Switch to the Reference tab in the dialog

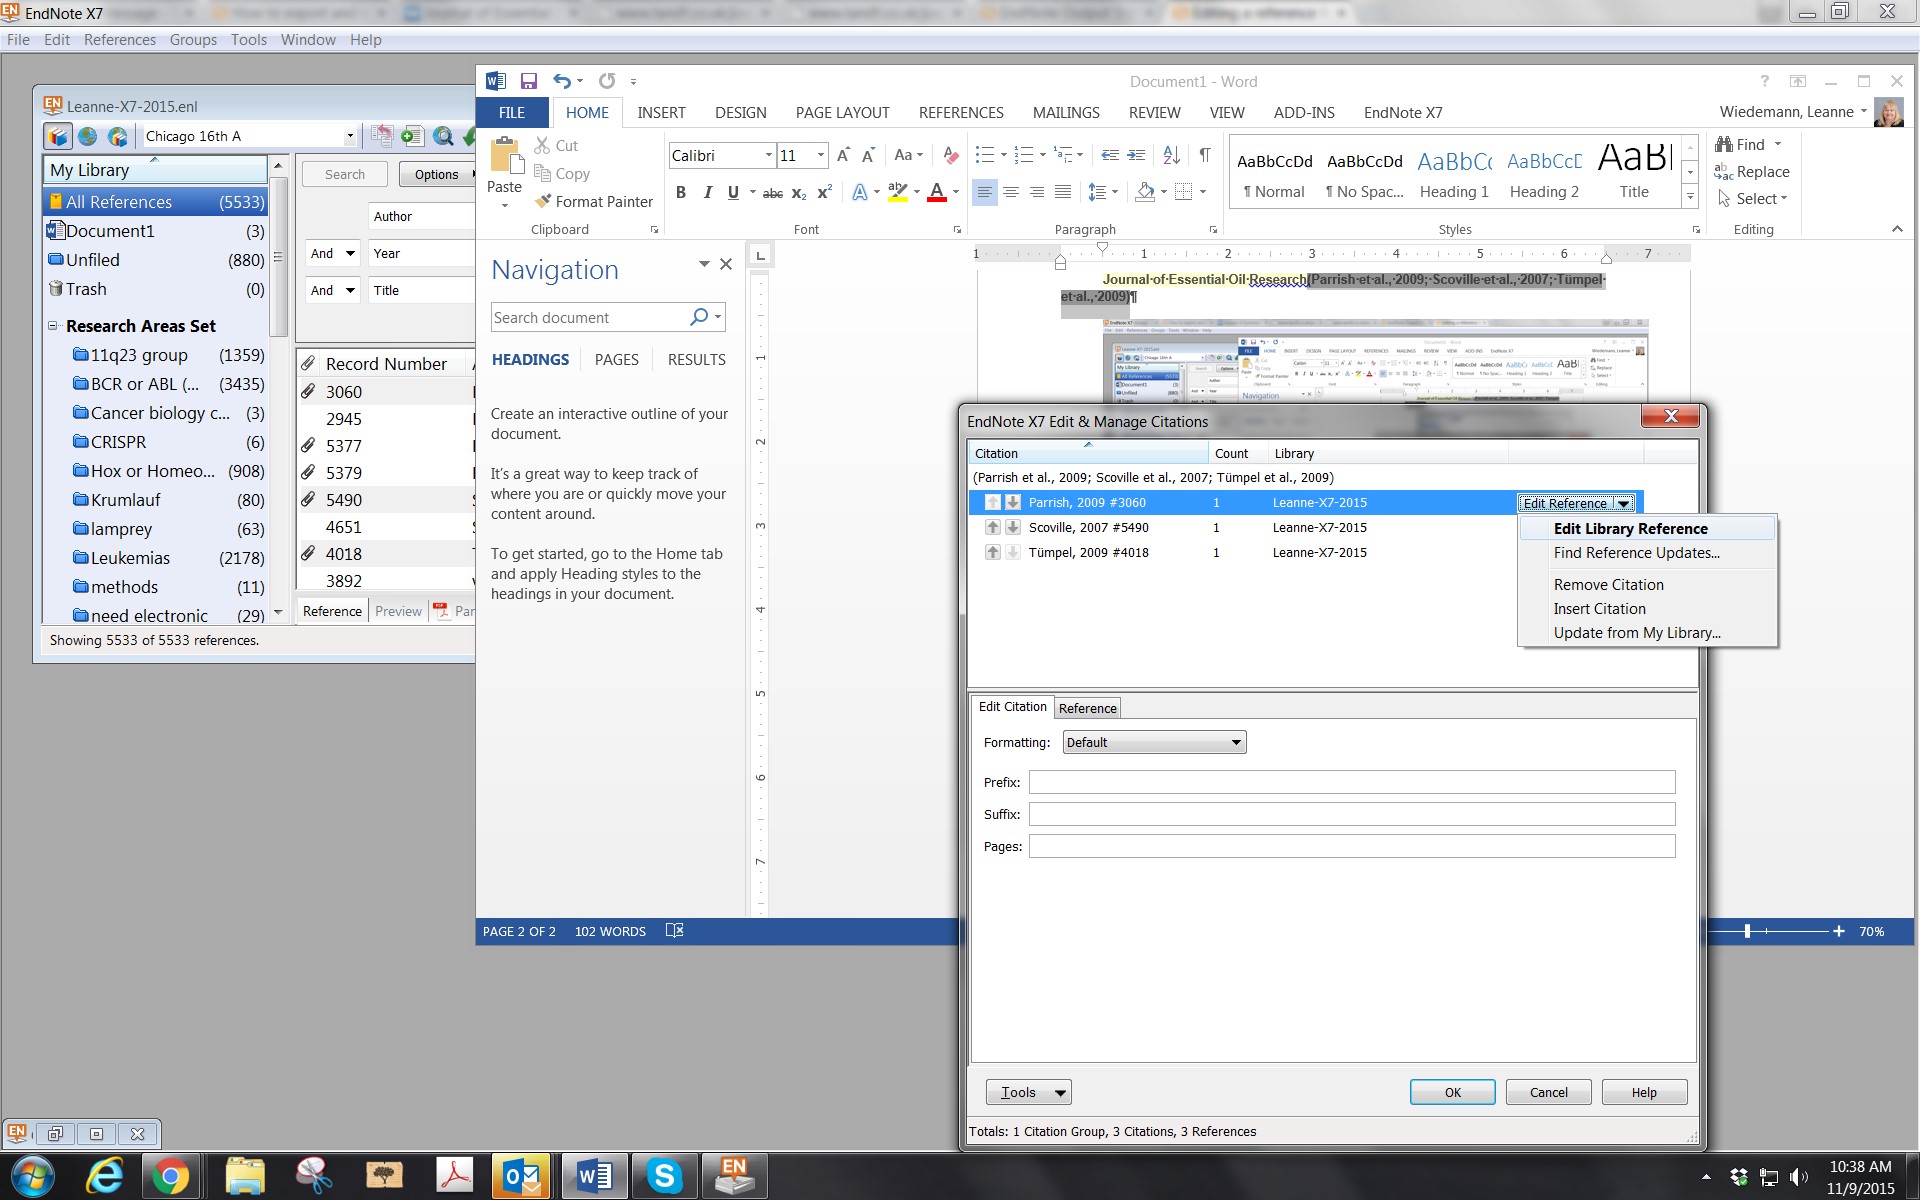[1087, 707]
